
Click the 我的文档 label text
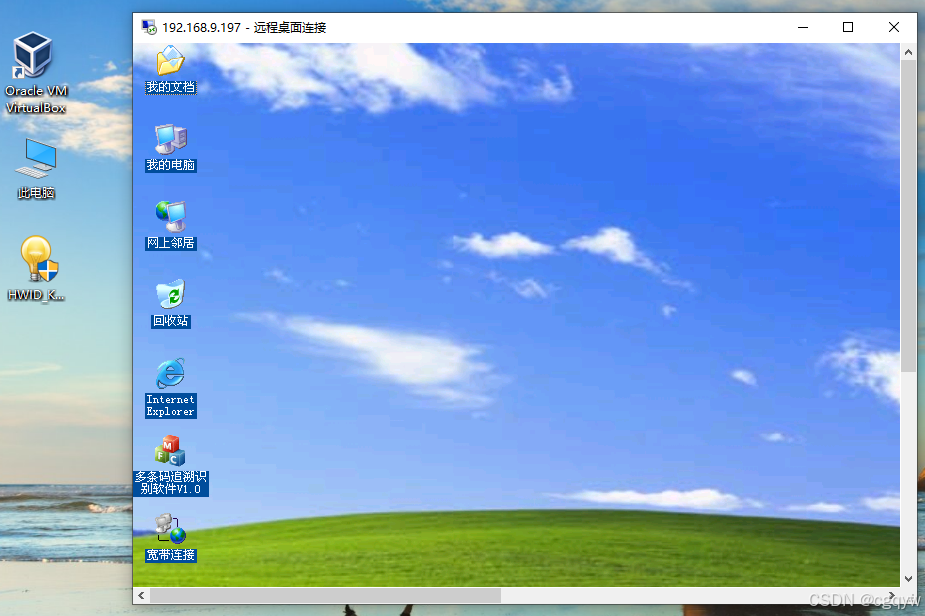click(x=170, y=87)
